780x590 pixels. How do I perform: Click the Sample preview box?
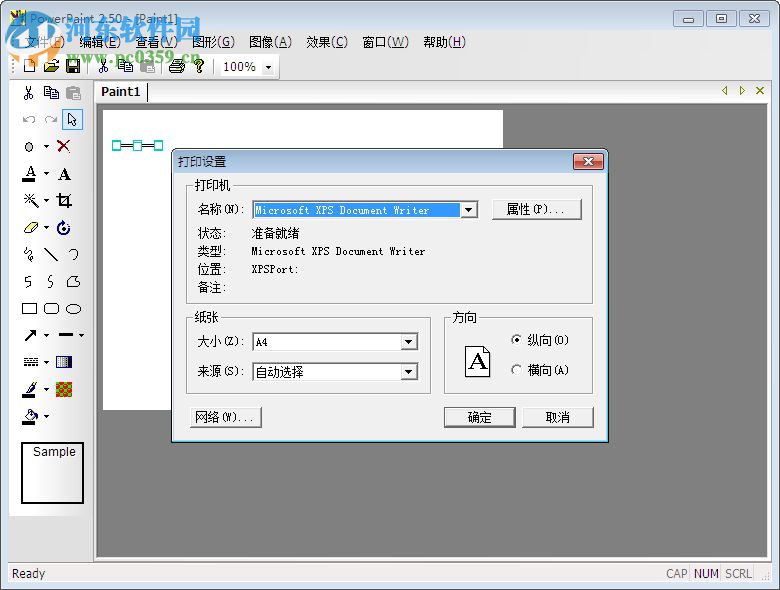click(52, 473)
